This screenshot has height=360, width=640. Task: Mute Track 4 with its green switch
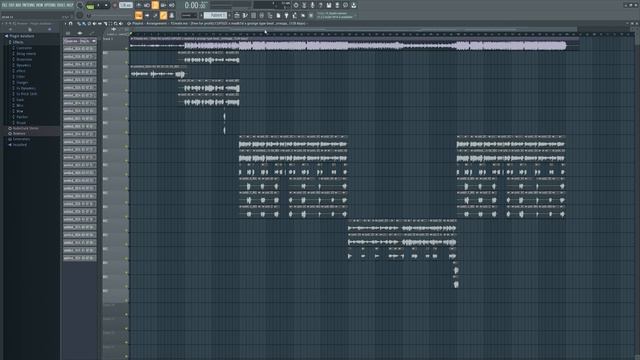127,91
